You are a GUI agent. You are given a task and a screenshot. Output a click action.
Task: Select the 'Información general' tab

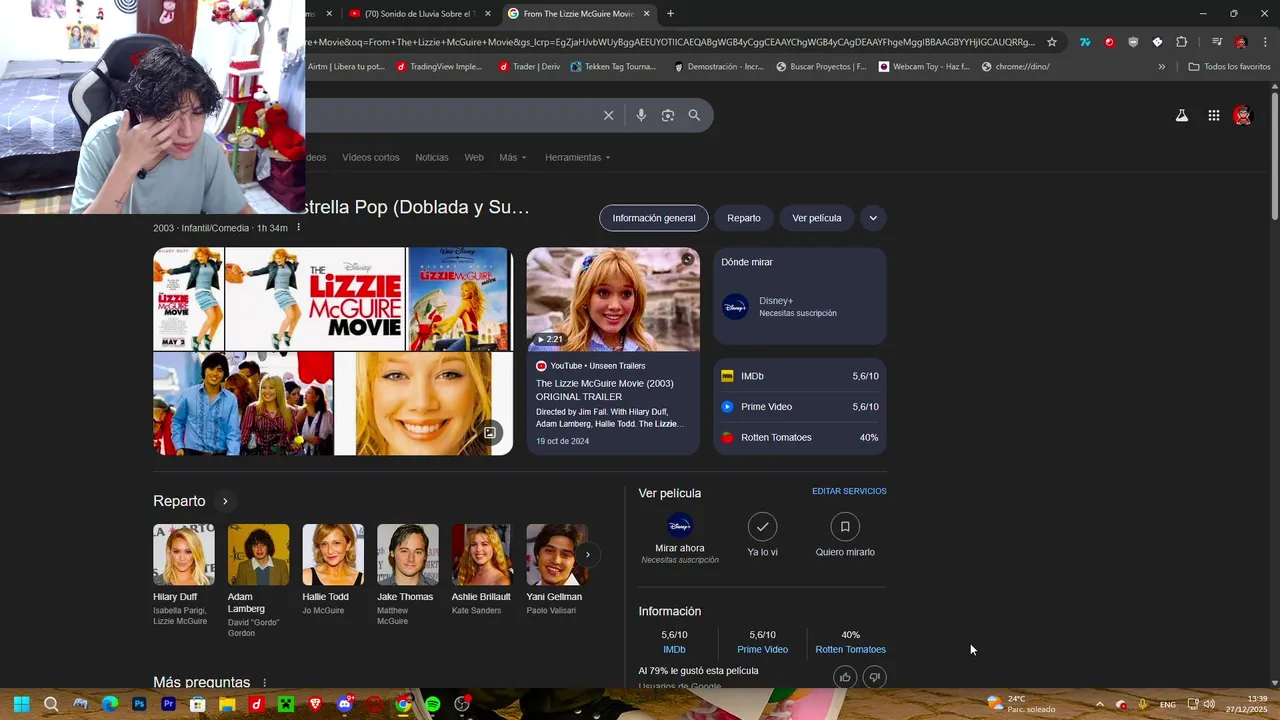654,218
